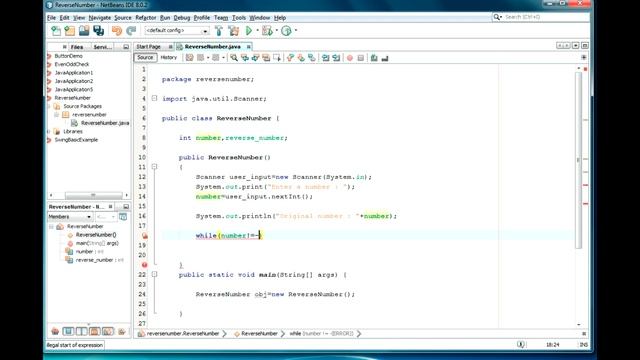Open the Members dropdown in Navigator
This screenshot has width=640, height=360.
pyautogui.click(x=70, y=217)
